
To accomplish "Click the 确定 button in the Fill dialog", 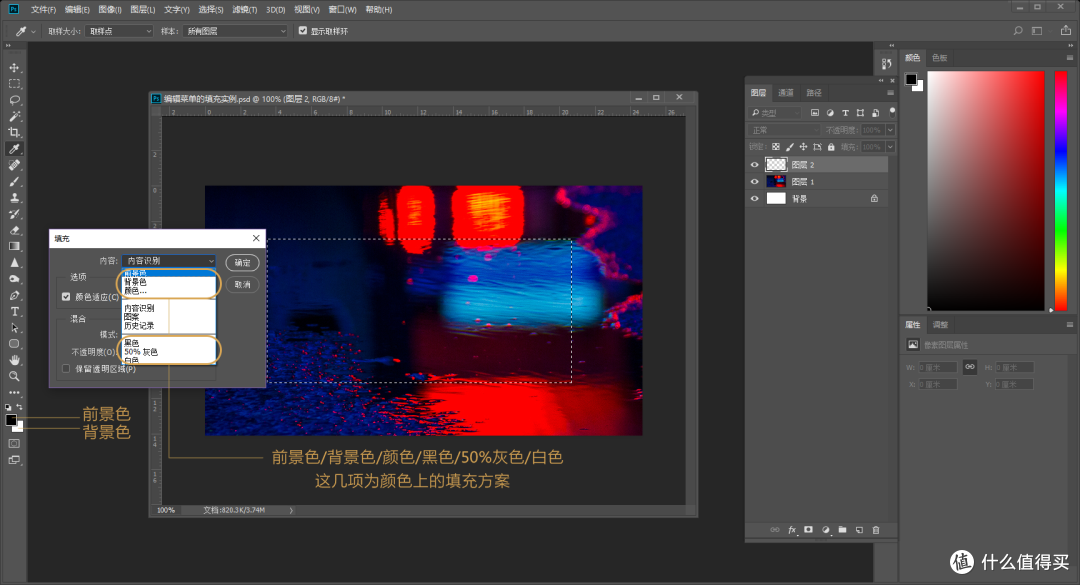I will coord(240,262).
